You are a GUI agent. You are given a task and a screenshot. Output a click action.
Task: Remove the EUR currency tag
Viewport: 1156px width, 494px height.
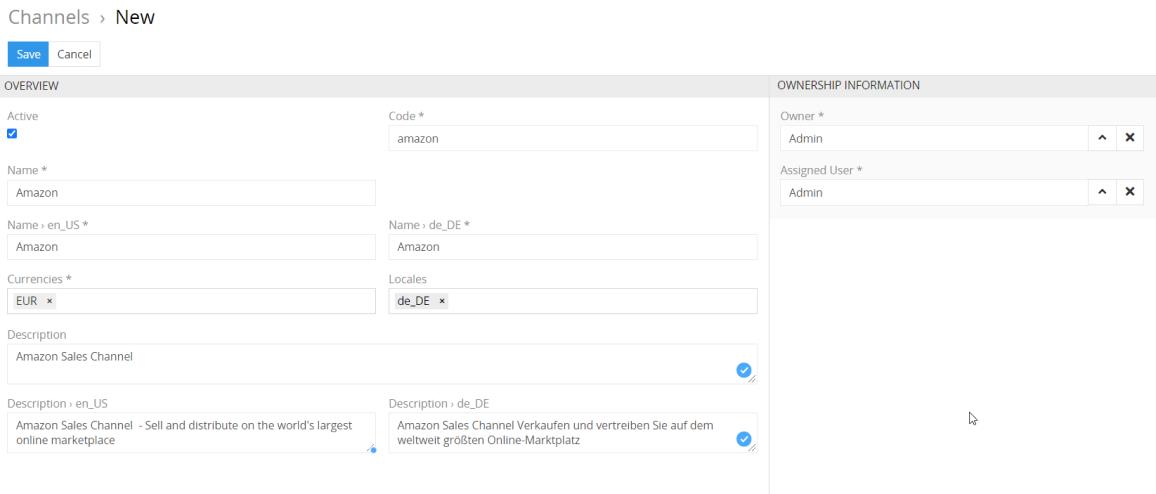pyautogui.click(x=50, y=301)
